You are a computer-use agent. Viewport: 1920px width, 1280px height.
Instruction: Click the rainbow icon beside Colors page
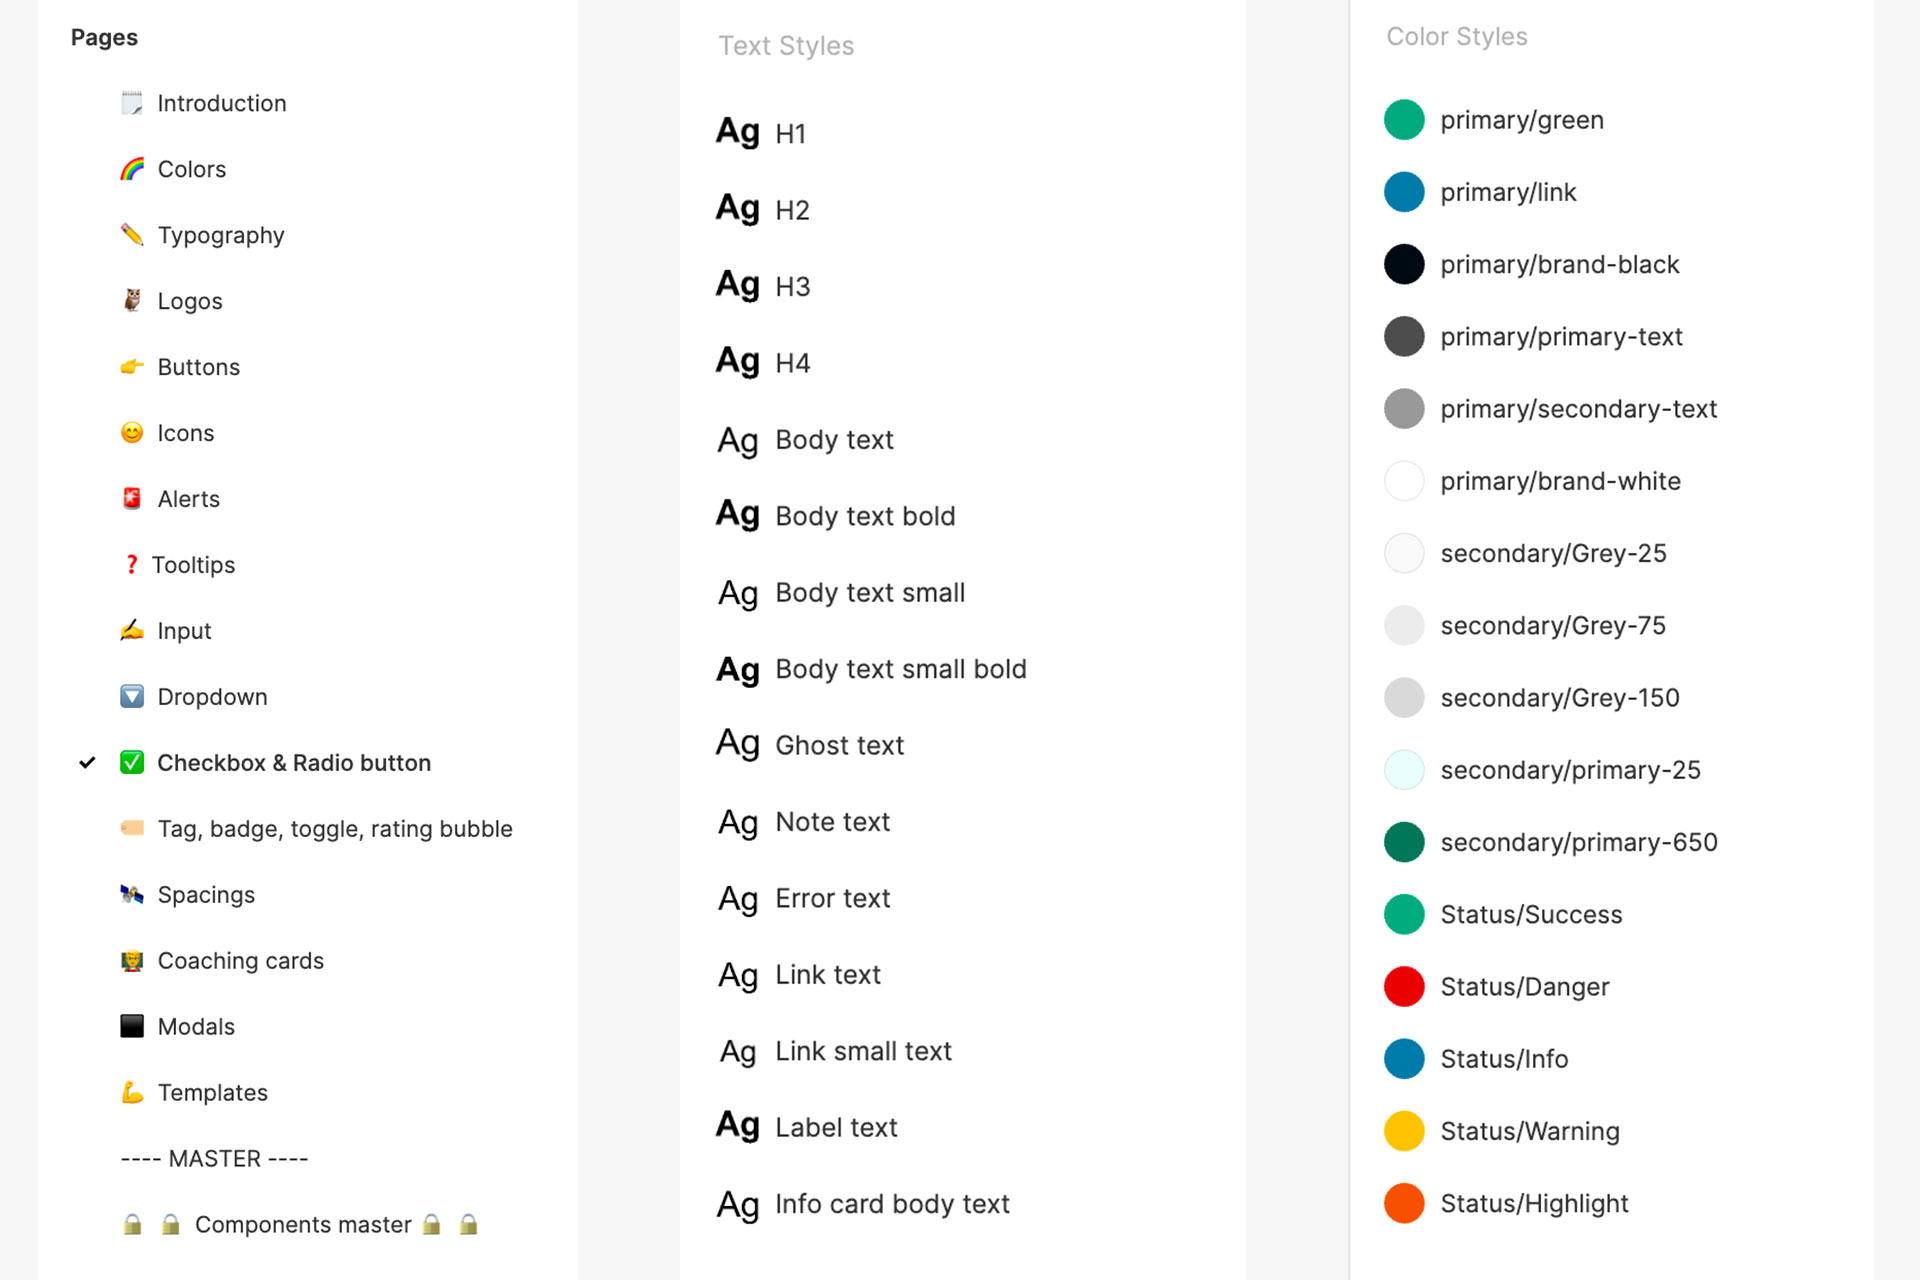pyautogui.click(x=132, y=169)
